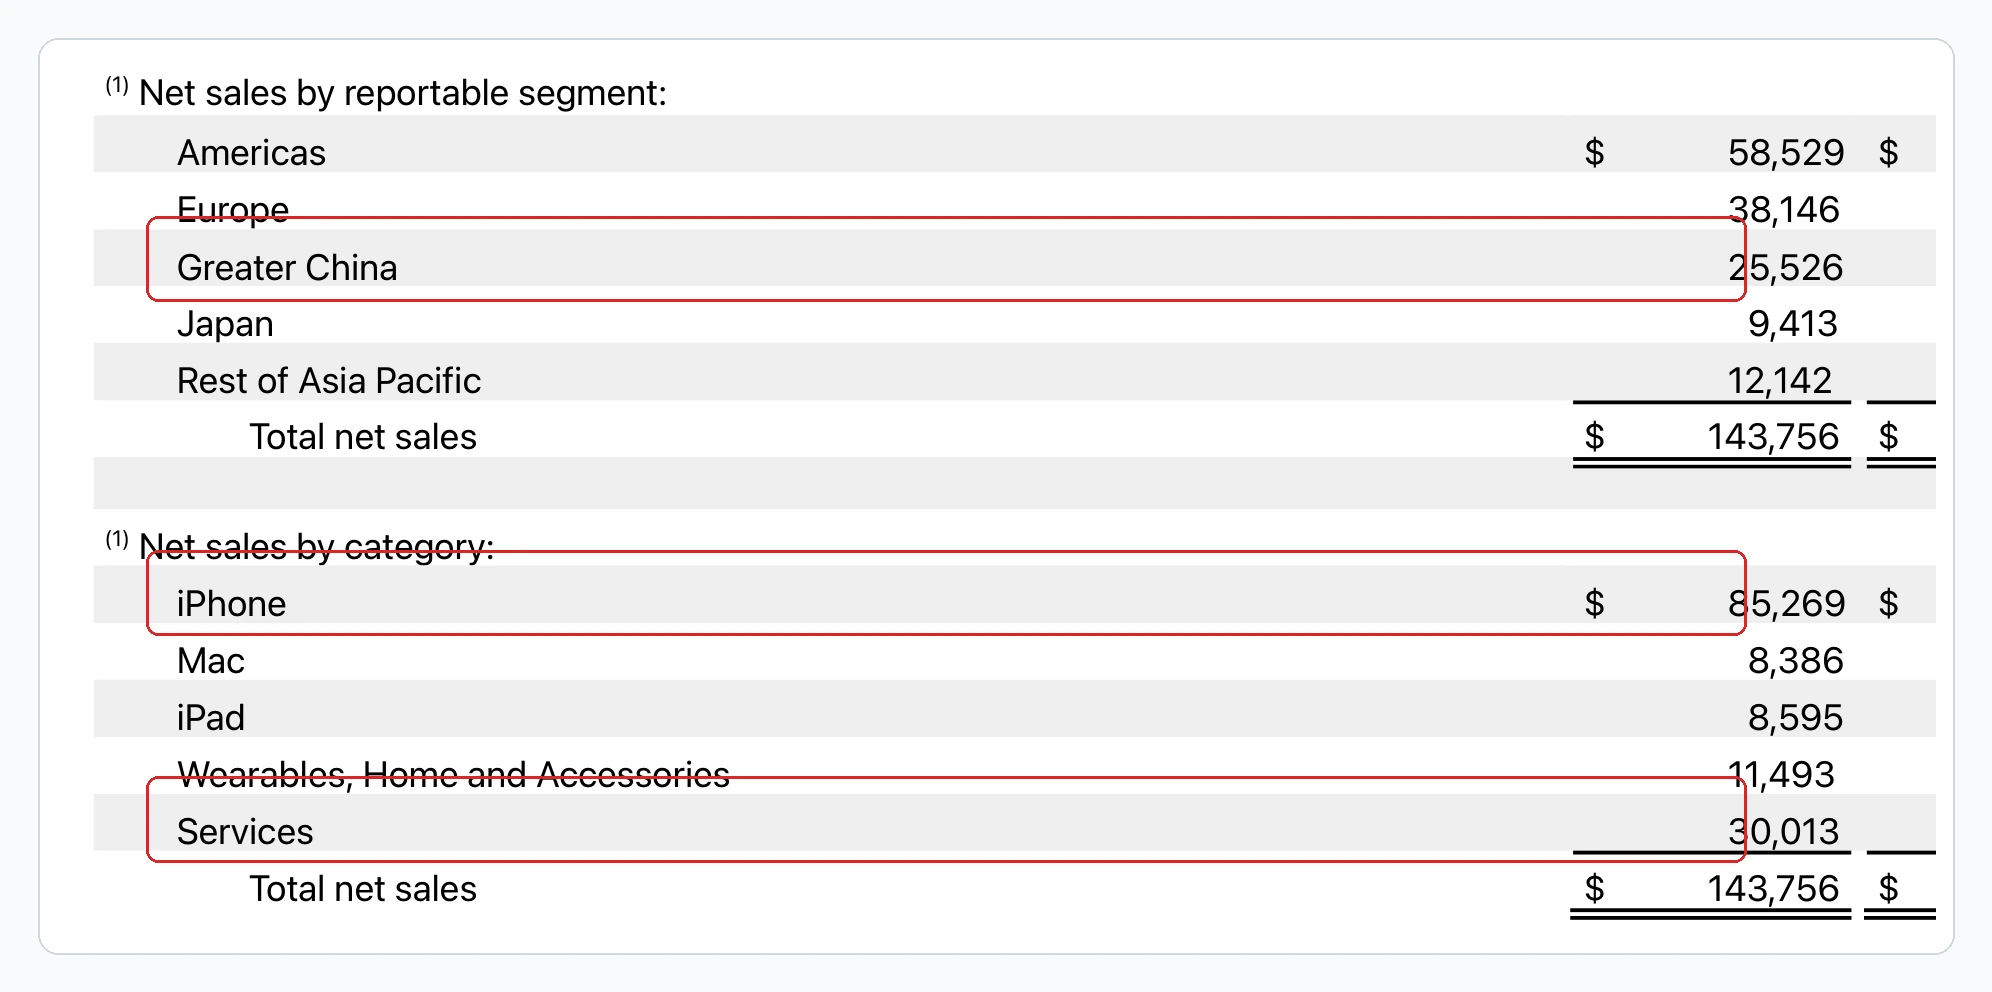The height and width of the screenshot is (992, 1992).
Task: Select the Services value 30,013
Action: click(1783, 832)
